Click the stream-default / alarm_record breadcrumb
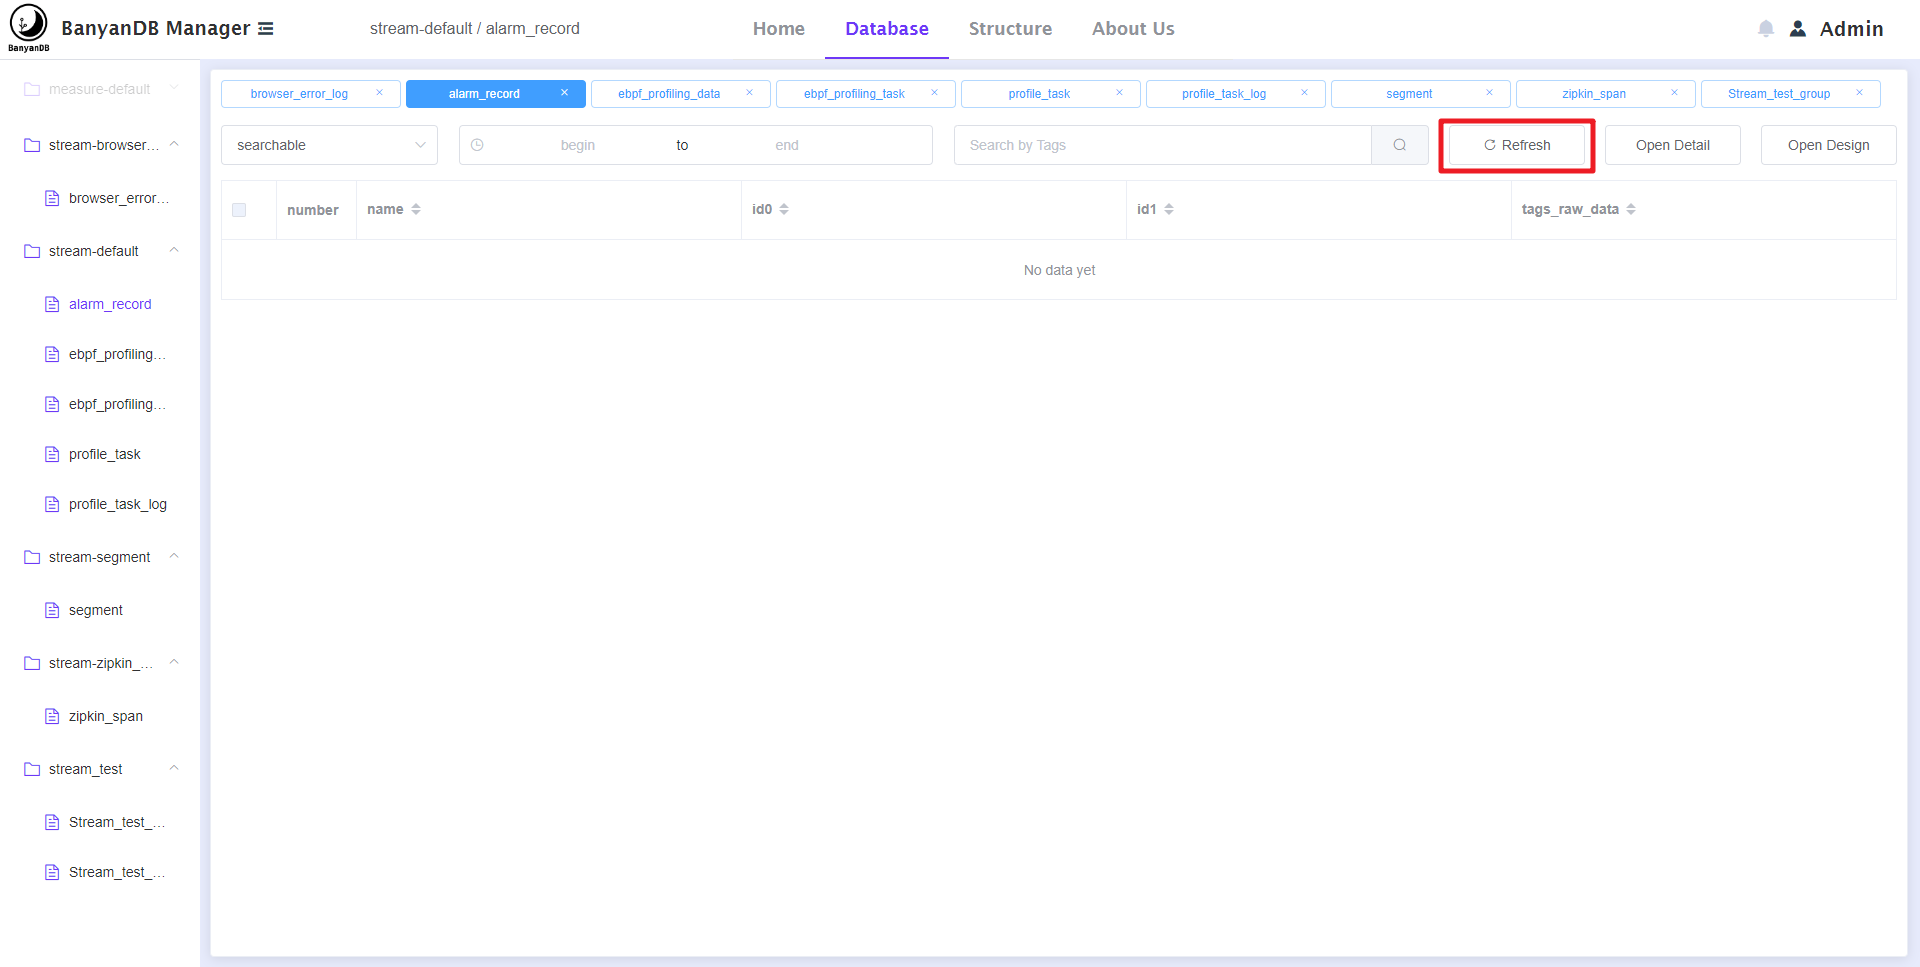Viewport: 1920px width, 967px height. pyautogui.click(x=475, y=29)
